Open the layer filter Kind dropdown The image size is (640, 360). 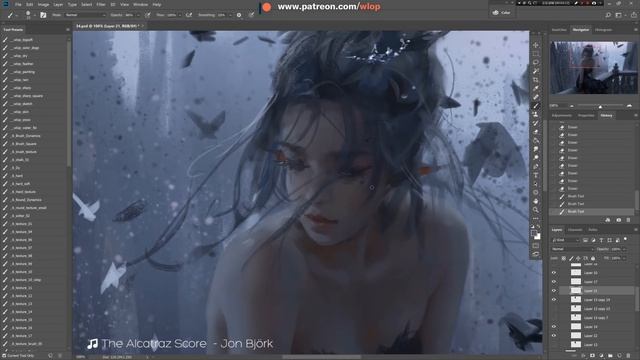(x=566, y=240)
